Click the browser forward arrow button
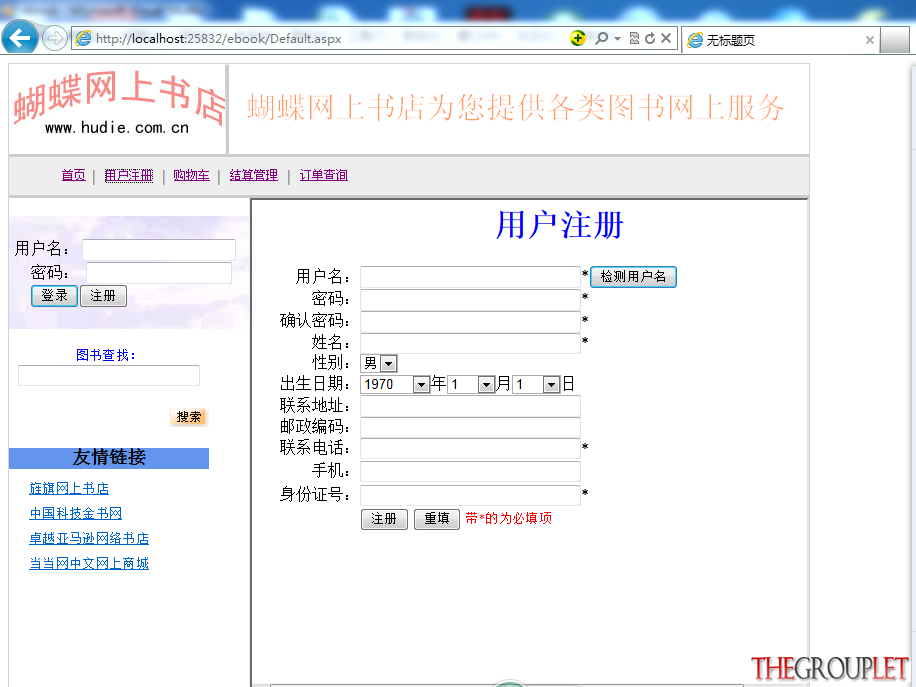This screenshot has height=687, width=916. point(54,39)
